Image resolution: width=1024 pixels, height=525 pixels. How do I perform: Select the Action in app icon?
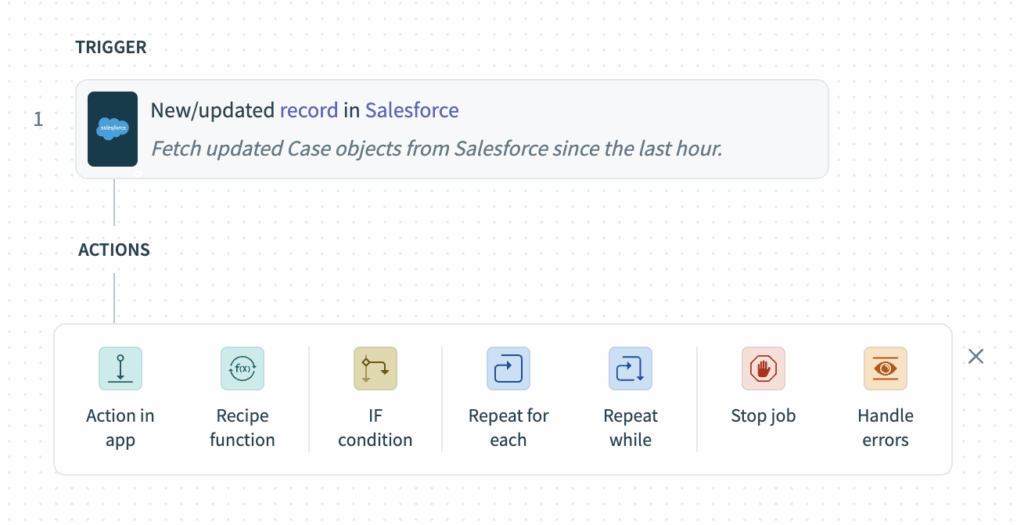tap(120, 368)
